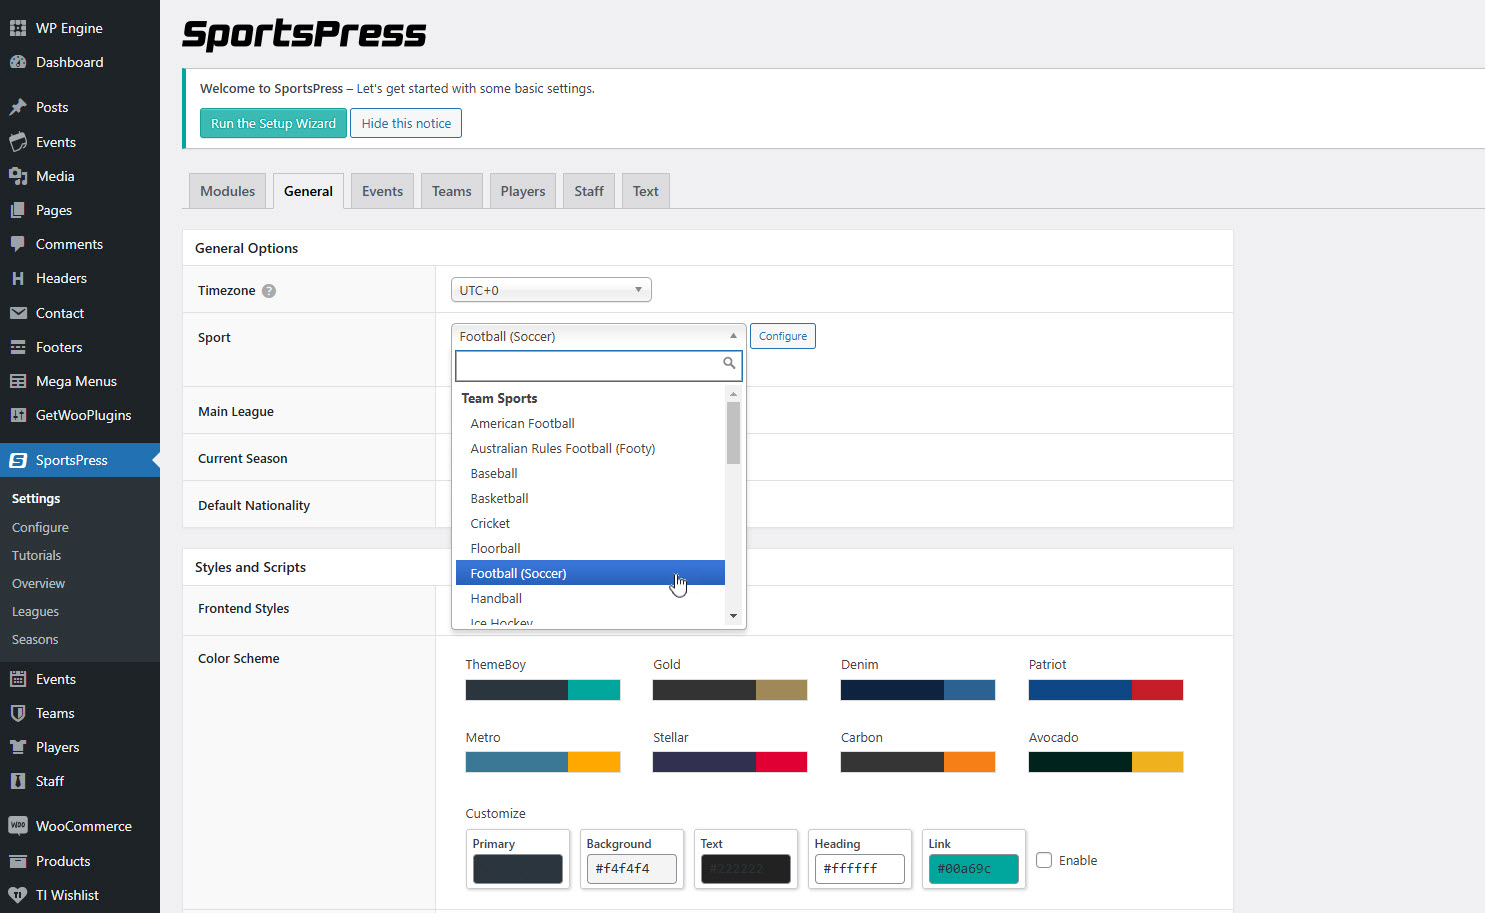Select the Gold color scheme swatch
This screenshot has height=913, width=1485.
[730, 690]
